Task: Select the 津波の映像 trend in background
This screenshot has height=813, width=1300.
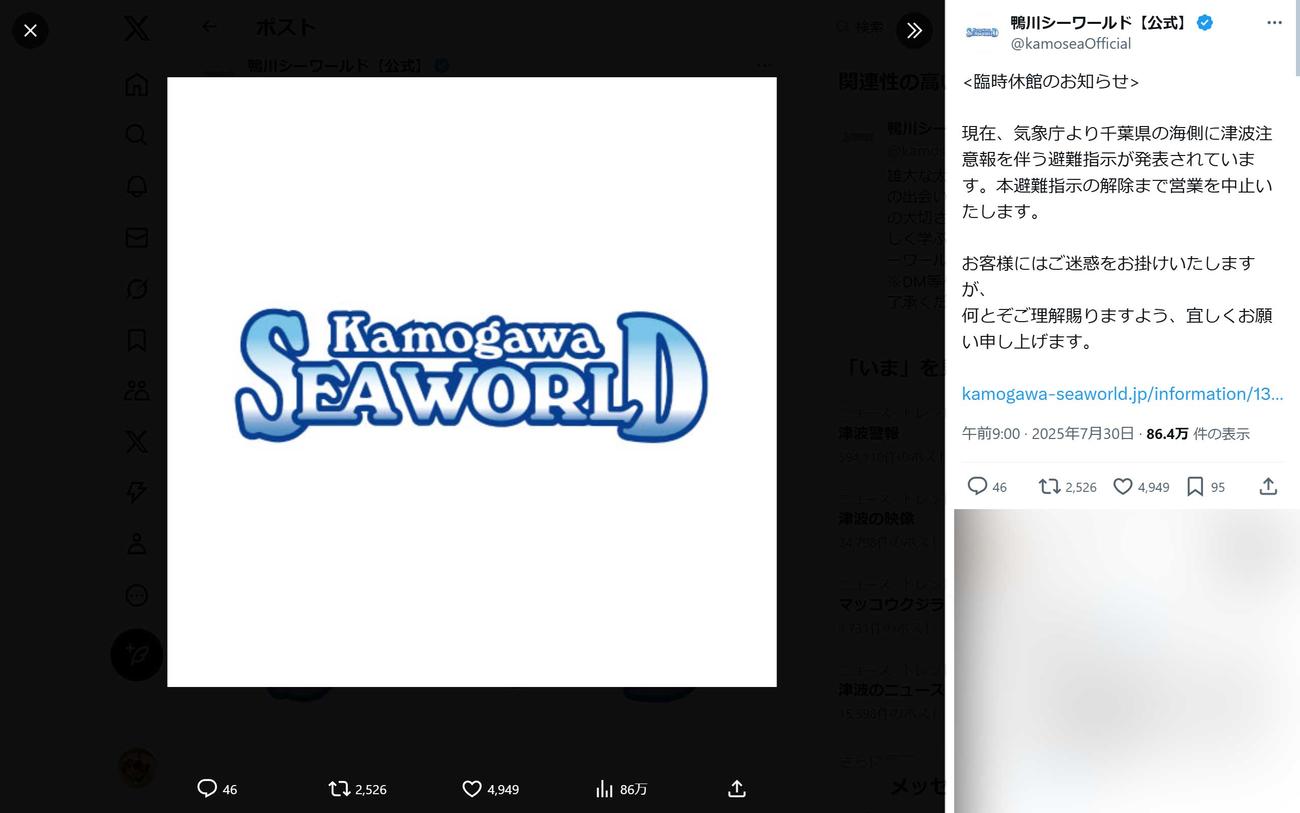Action: (x=876, y=518)
